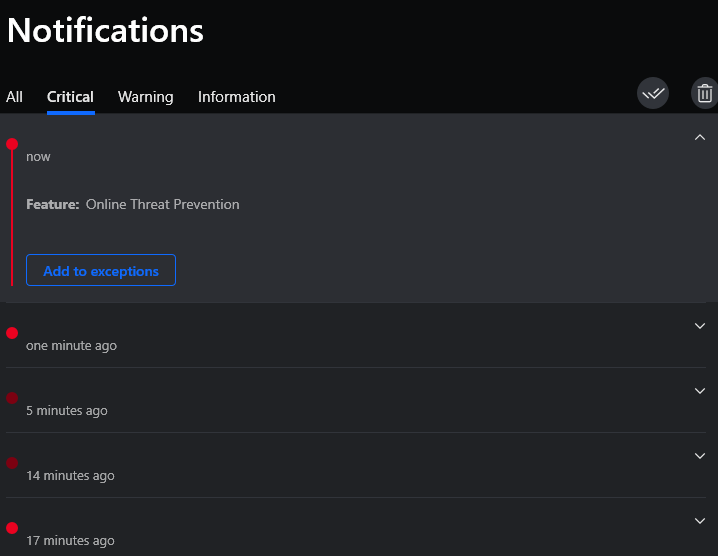Click dark red dot beside 14 minutes ago

[12, 463]
